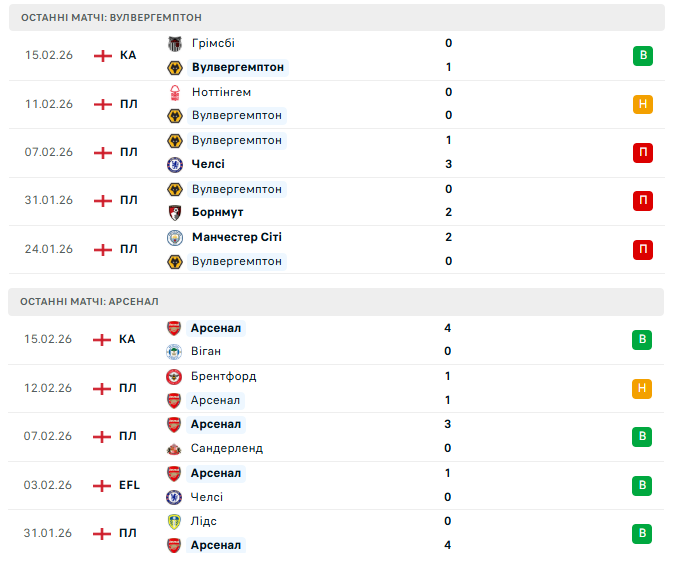Click the Nottingham Forest crest icon
This screenshot has height=562, width=675.
click(175, 92)
